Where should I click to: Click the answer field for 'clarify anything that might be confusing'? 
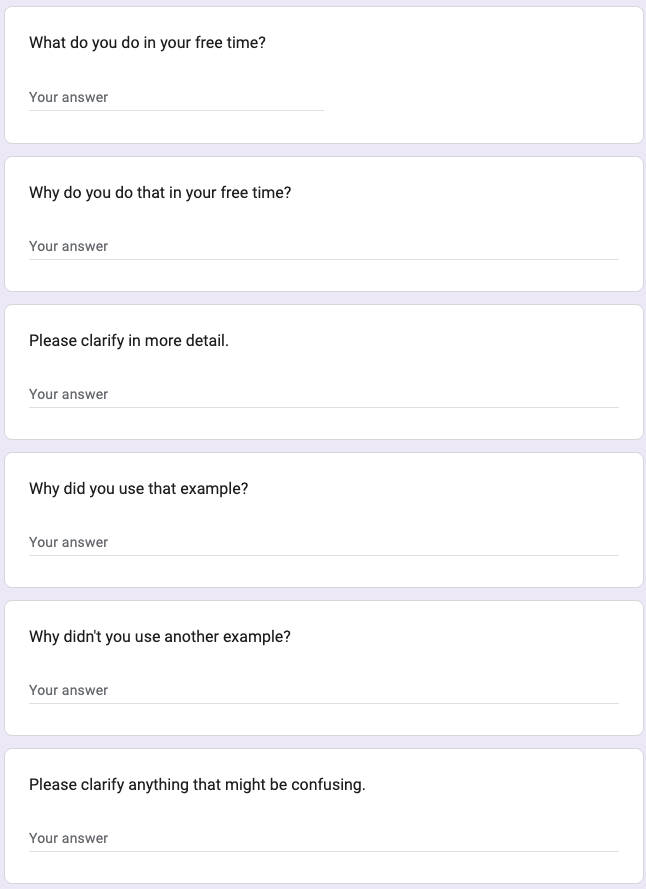324,839
